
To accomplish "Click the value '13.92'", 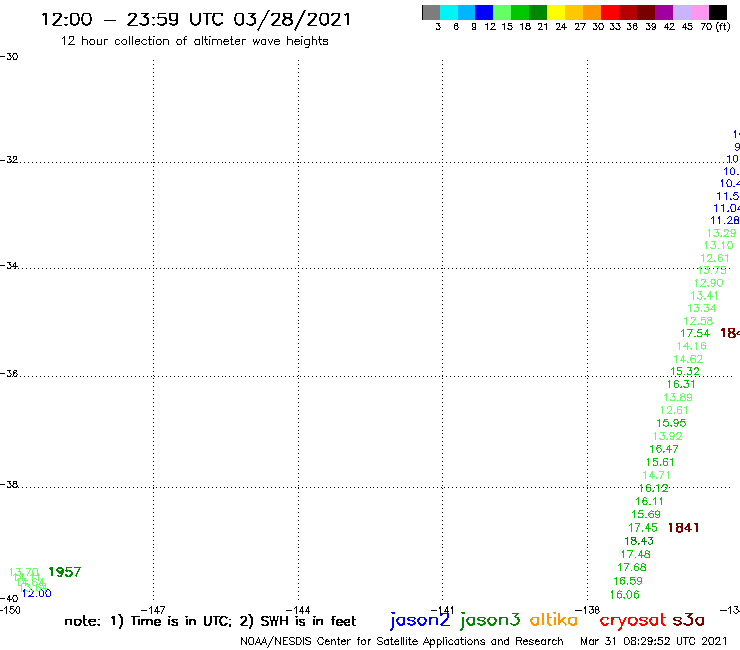I will point(668,436).
